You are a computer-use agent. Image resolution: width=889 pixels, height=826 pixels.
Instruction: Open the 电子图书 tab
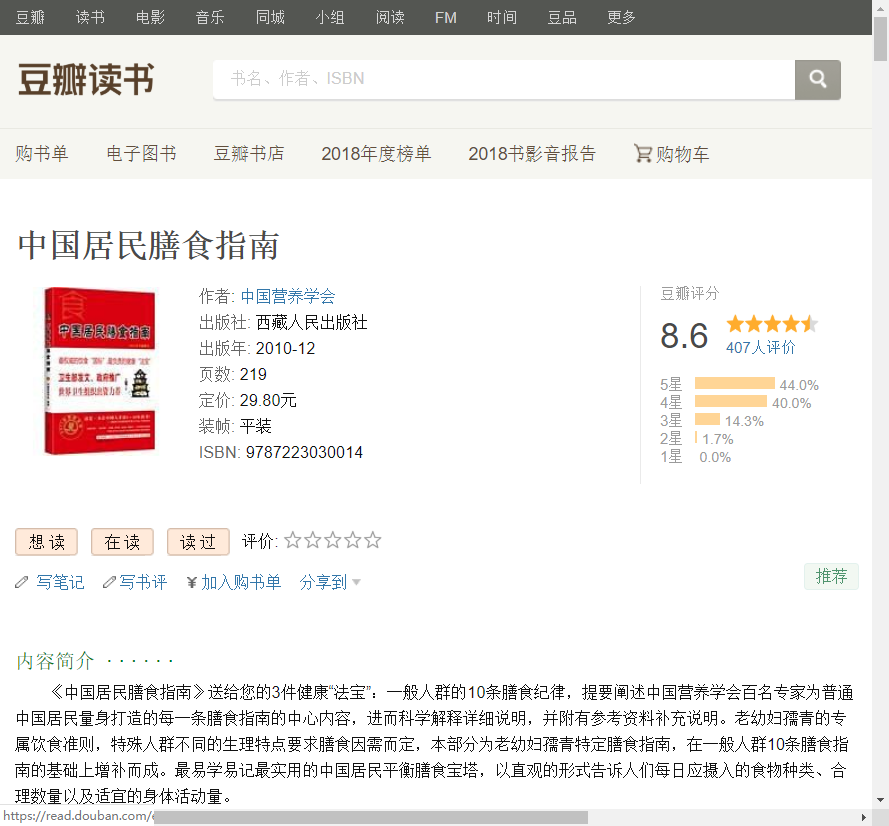click(x=142, y=154)
